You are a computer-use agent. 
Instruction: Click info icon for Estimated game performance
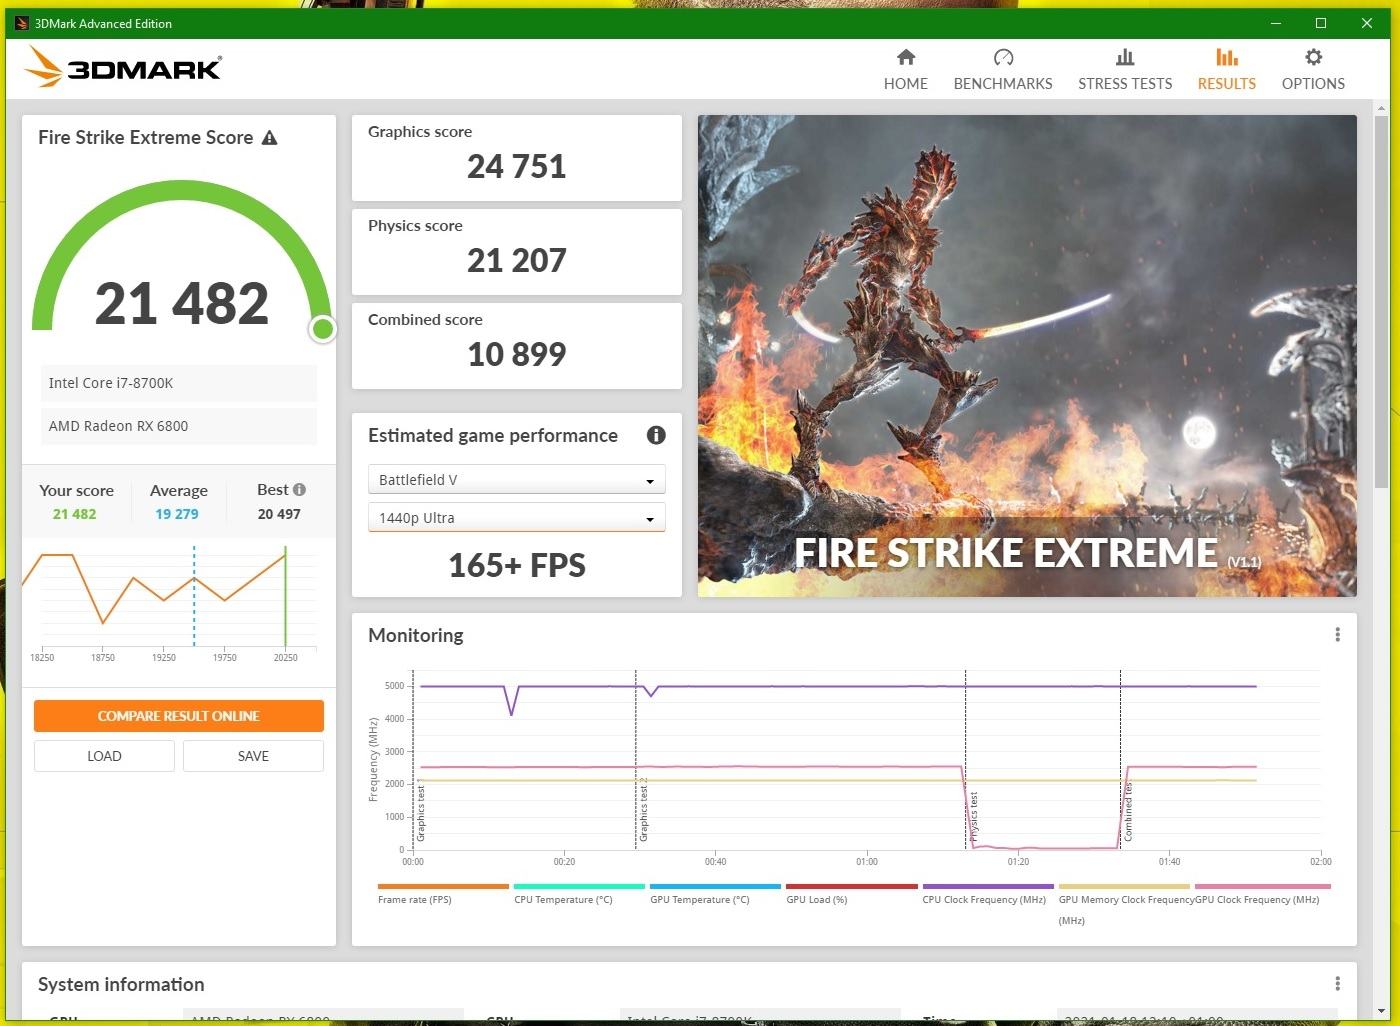point(656,435)
